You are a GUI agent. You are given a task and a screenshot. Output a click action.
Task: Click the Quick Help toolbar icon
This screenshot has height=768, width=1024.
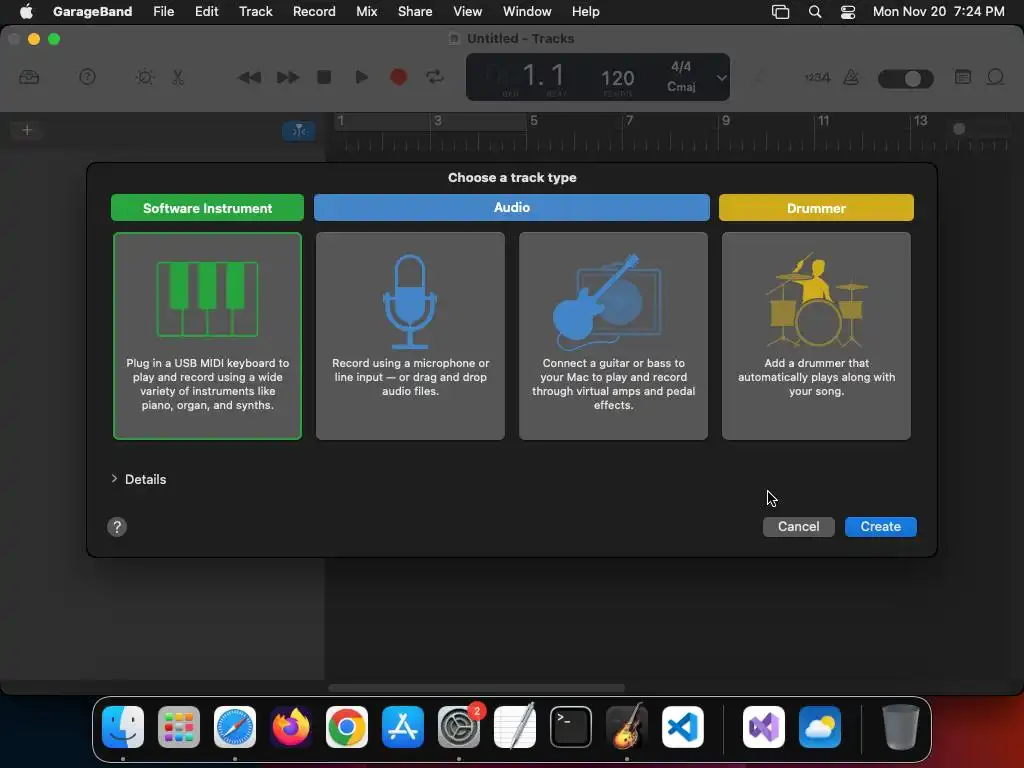(x=87, y=77)
